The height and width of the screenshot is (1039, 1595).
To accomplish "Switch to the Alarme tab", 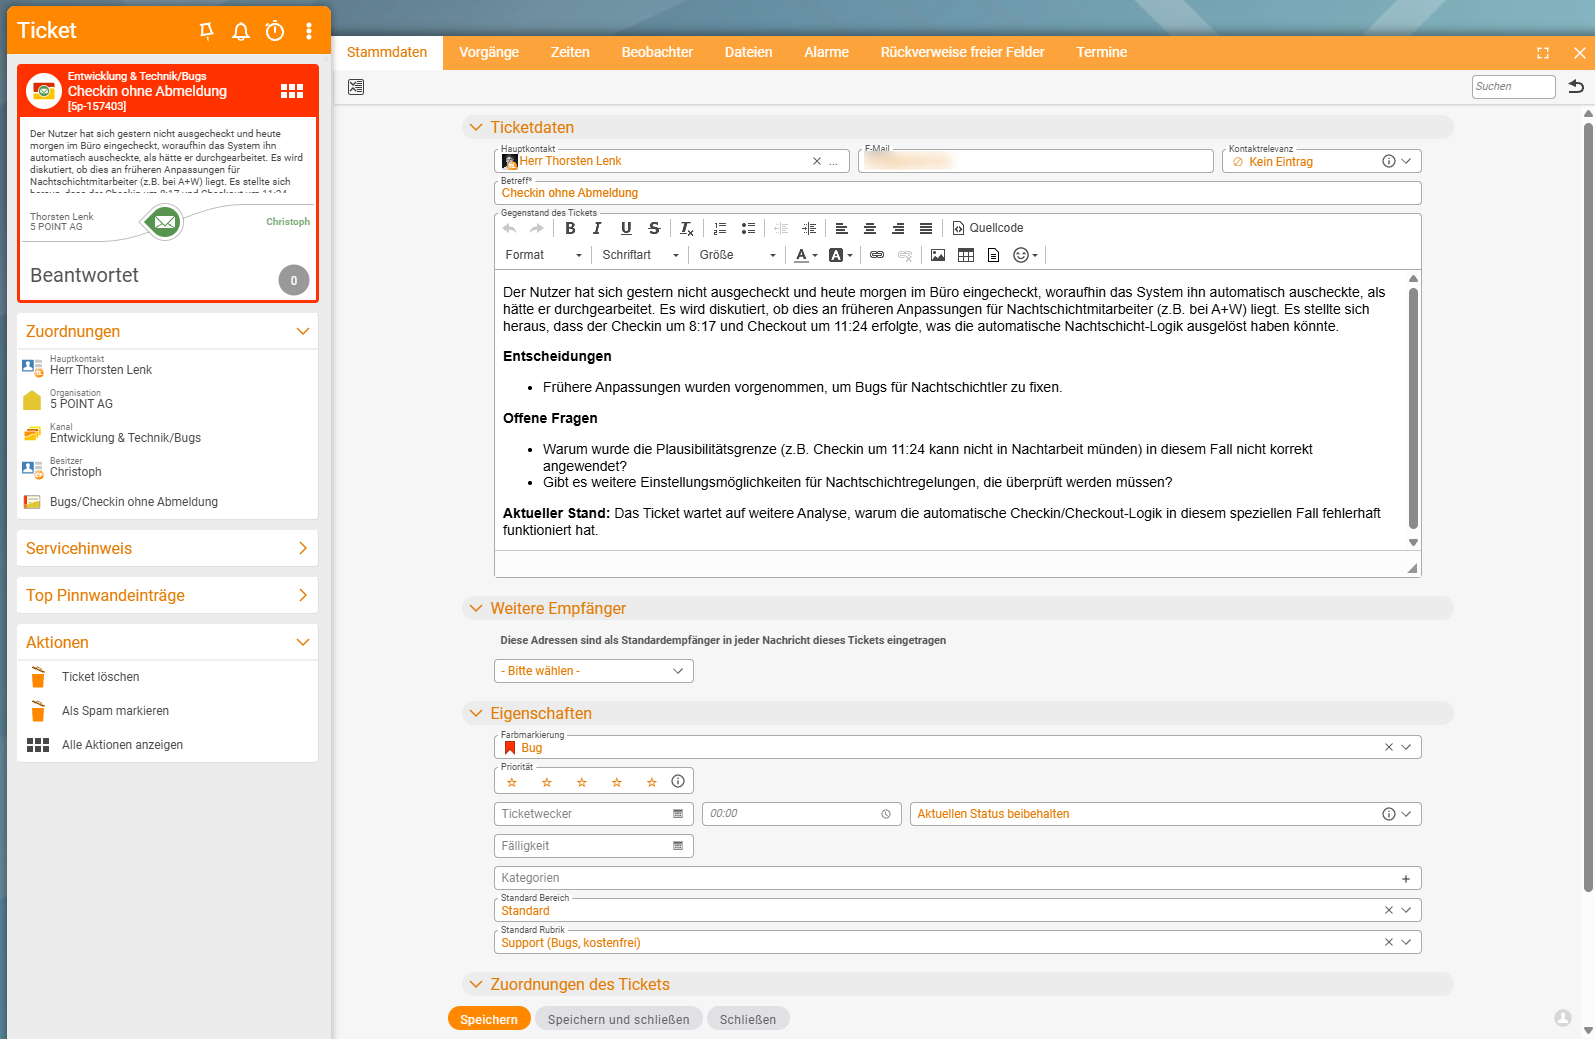I will pos(826,52).
